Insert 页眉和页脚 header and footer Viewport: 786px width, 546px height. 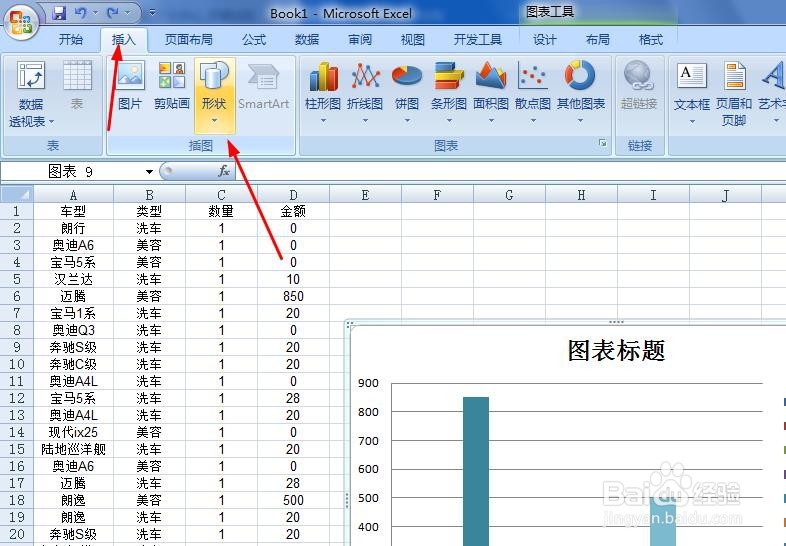click(734, 93)
